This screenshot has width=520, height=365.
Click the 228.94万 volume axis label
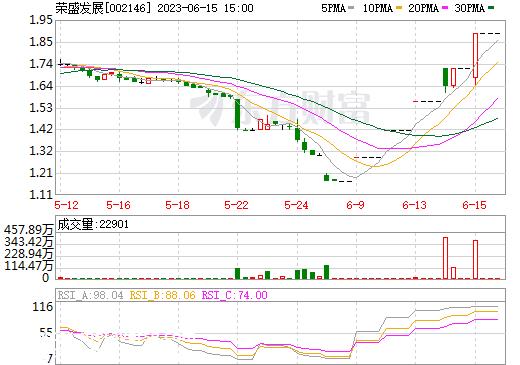click(29, 254)
